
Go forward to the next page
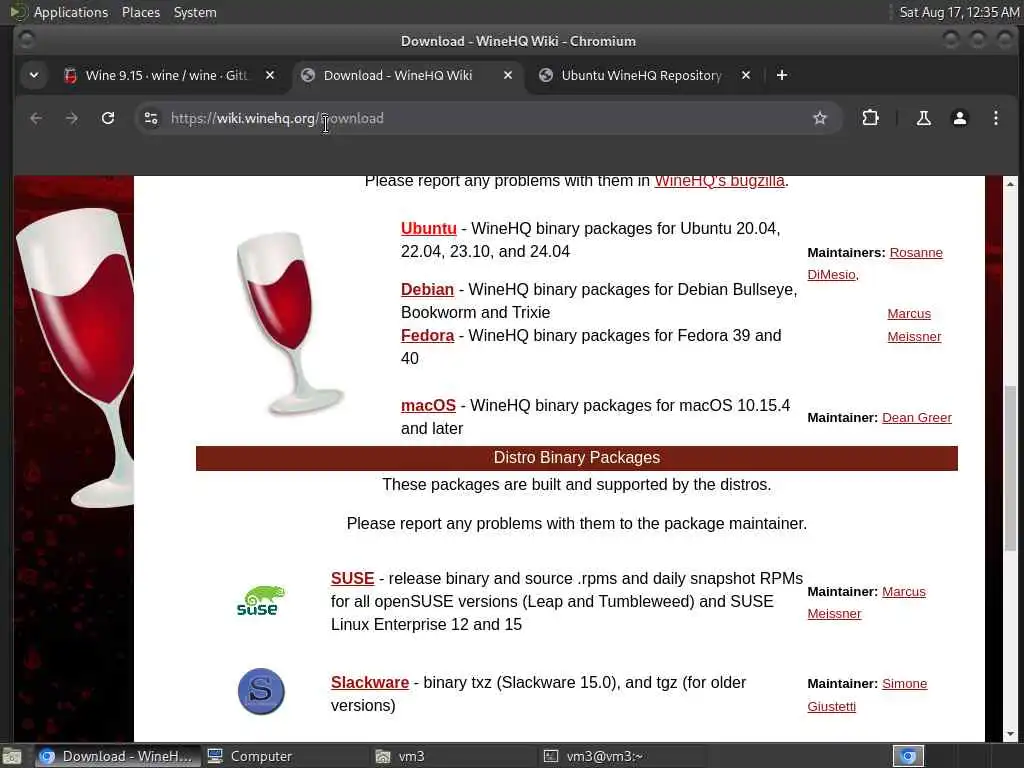click(x=72, y=118)
